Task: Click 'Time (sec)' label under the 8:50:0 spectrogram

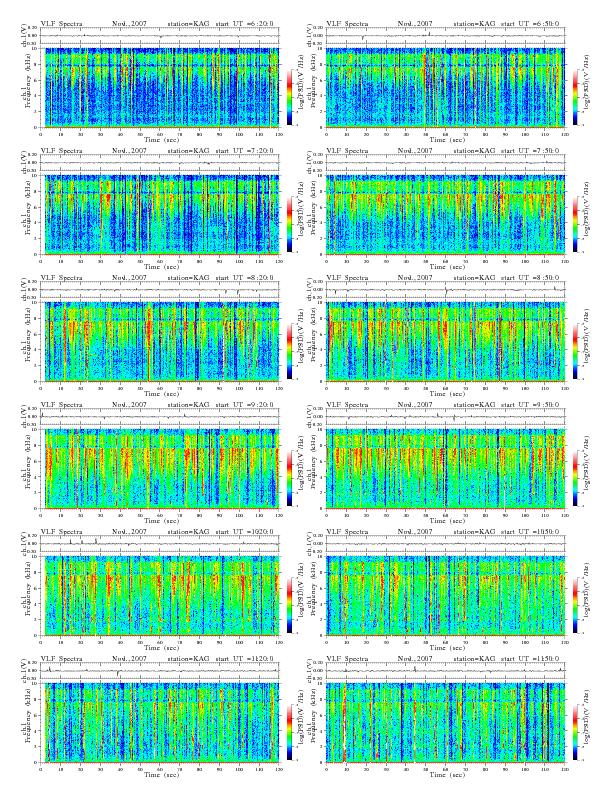Action: coord(447,393)
